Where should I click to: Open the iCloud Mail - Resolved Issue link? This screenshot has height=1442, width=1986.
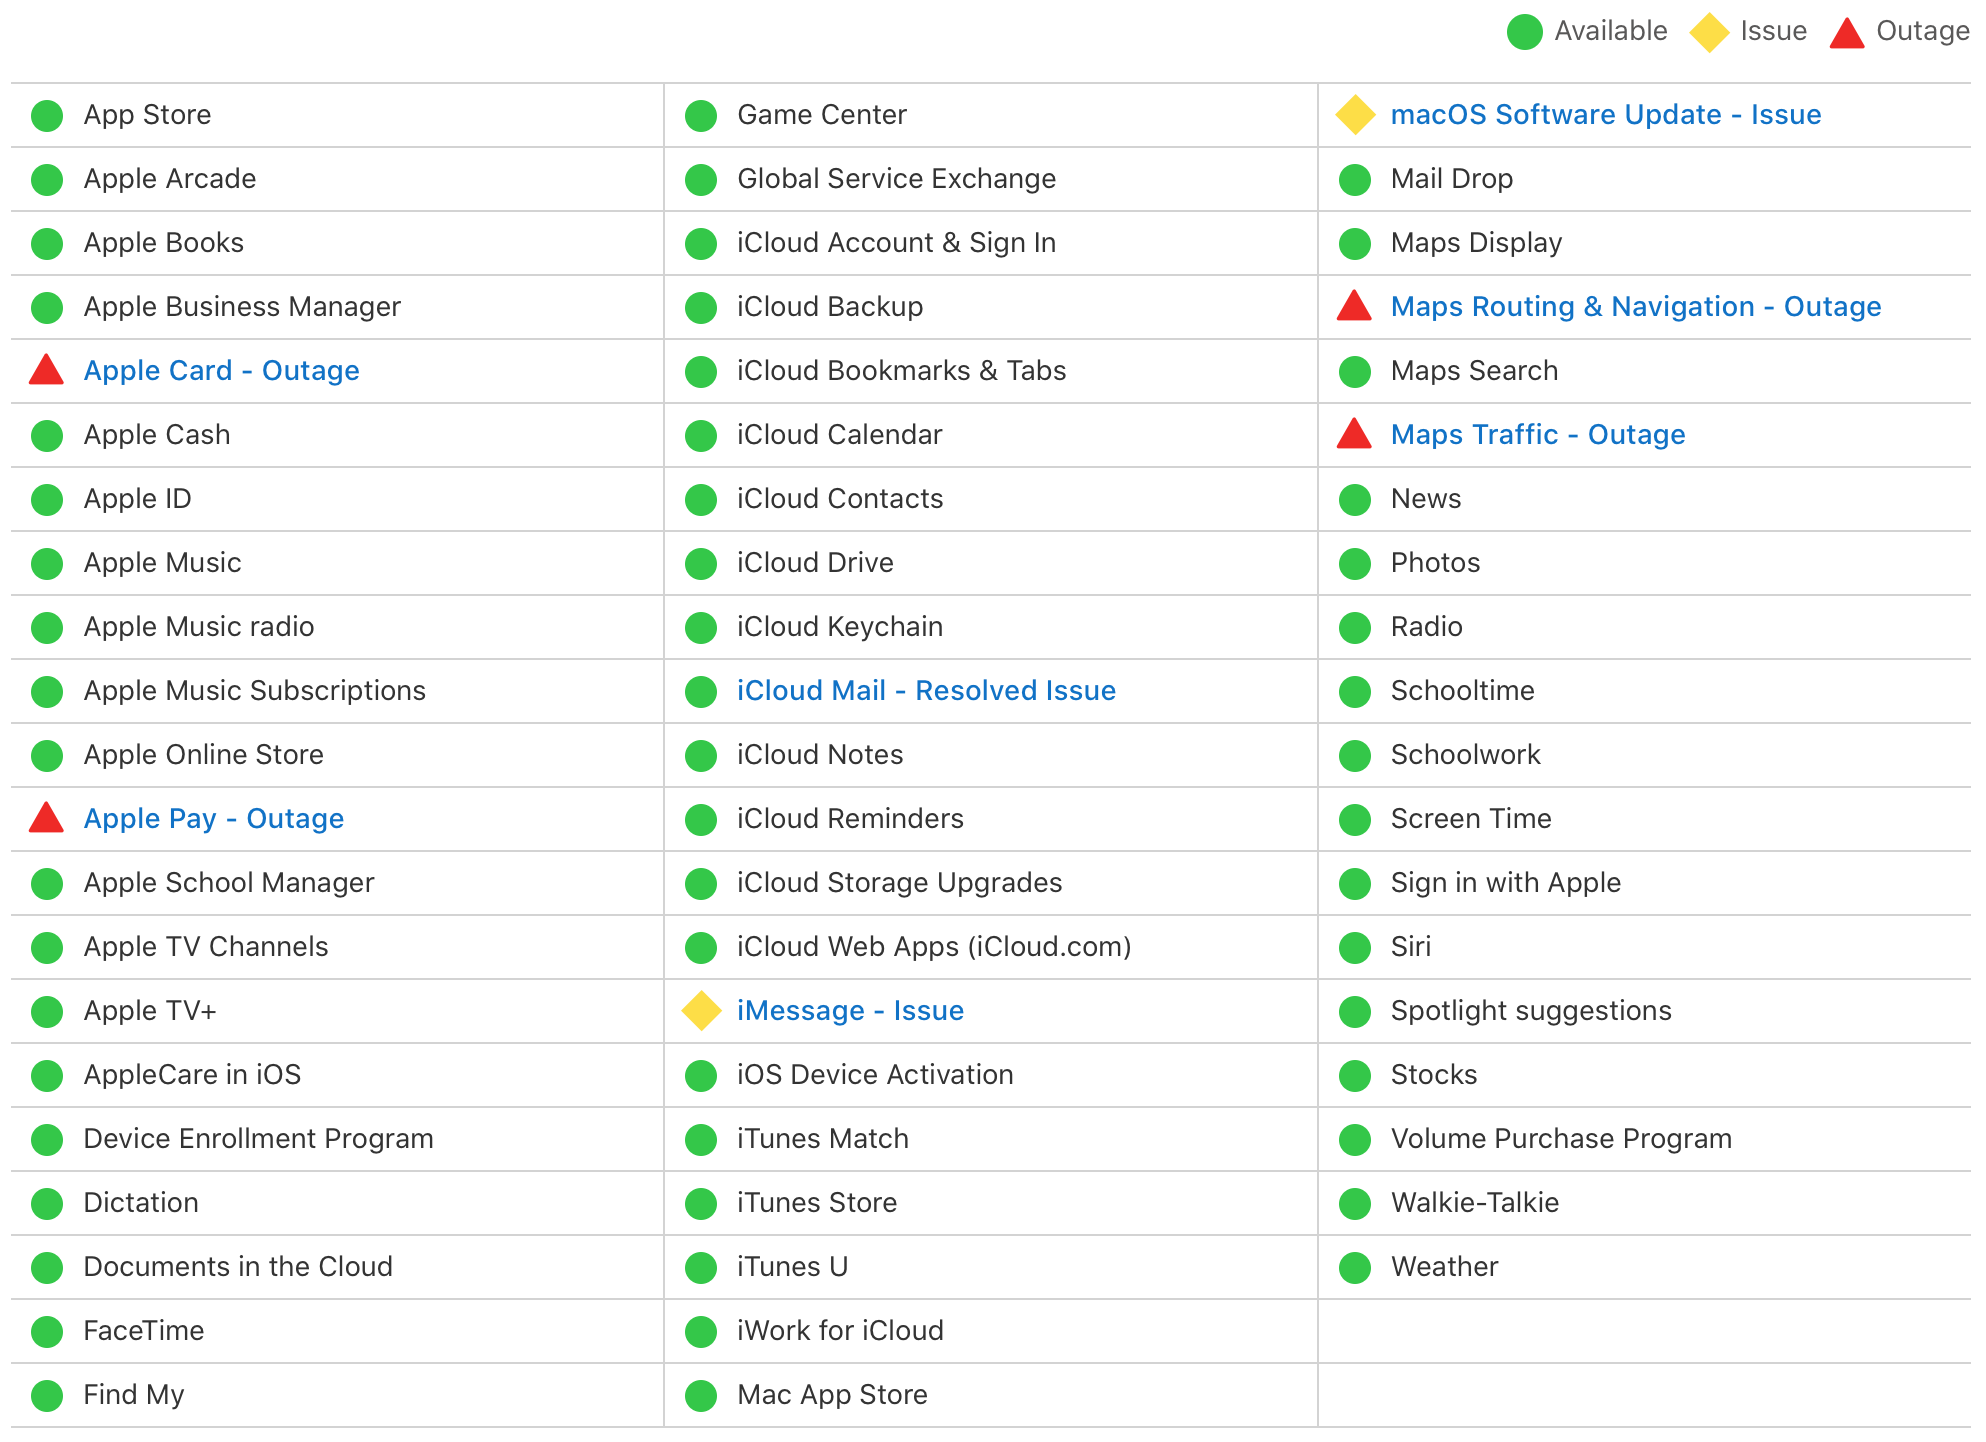tap(926, 691)
